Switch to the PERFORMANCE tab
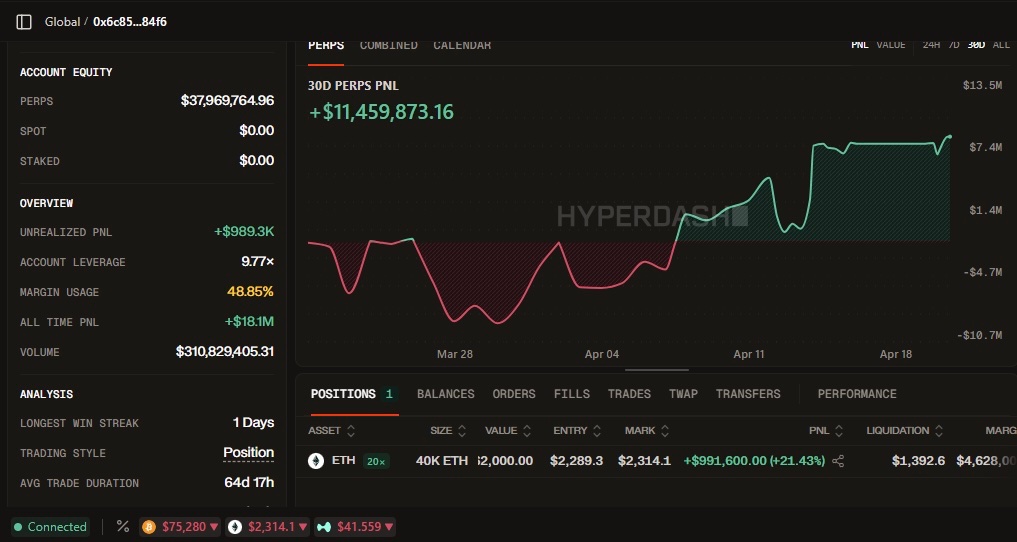This screenshot has width=1017, height=542. coord(856,394)
